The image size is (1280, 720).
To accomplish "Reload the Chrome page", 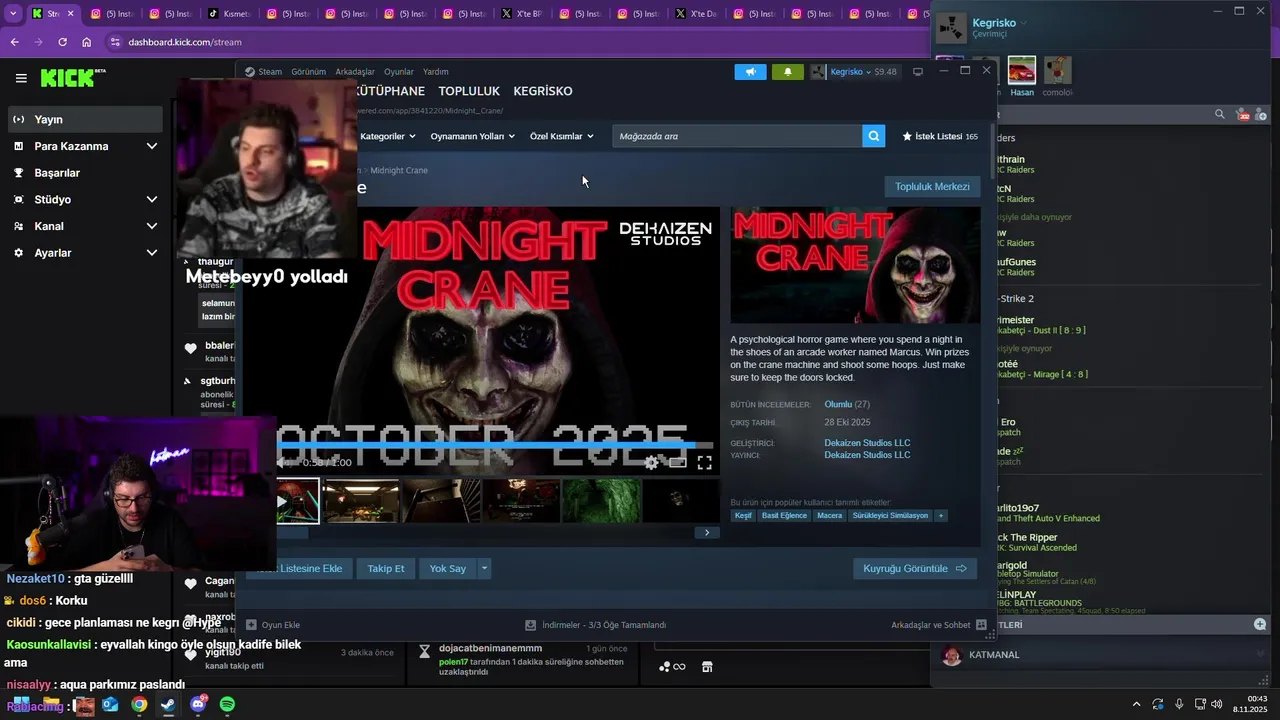I will coord(62,42).
